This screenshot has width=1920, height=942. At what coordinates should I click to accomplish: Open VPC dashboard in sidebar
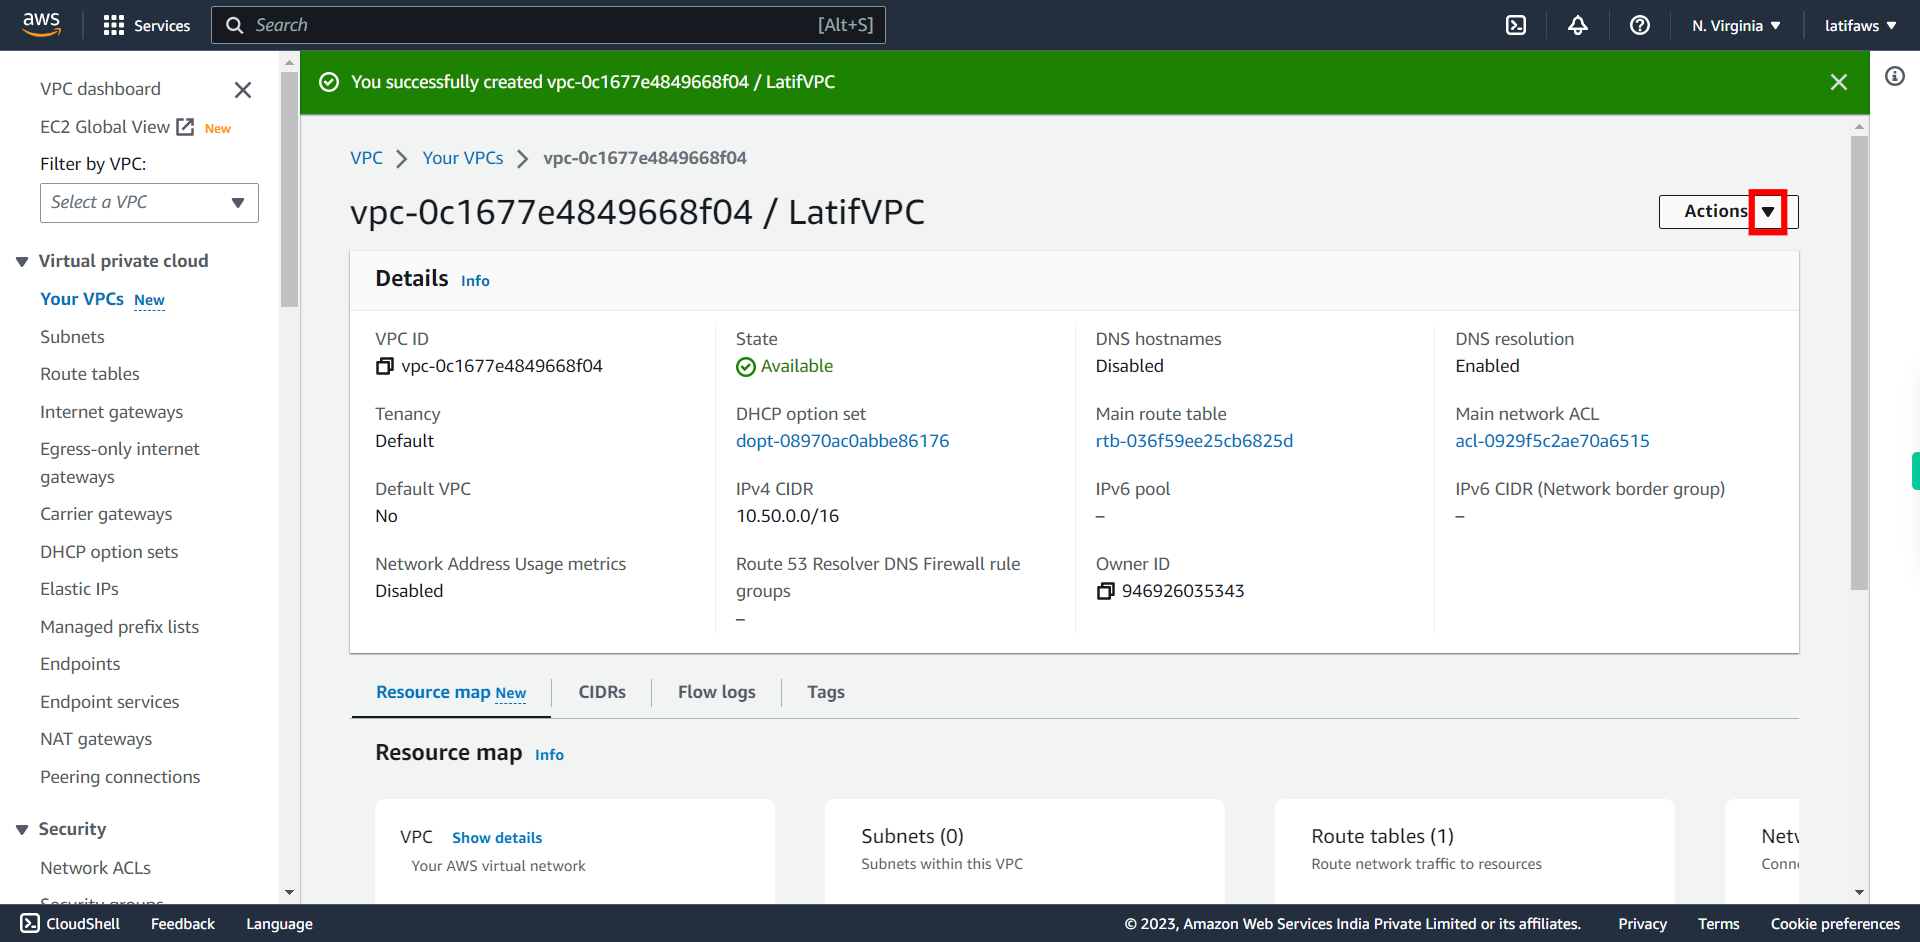point(100,89)
